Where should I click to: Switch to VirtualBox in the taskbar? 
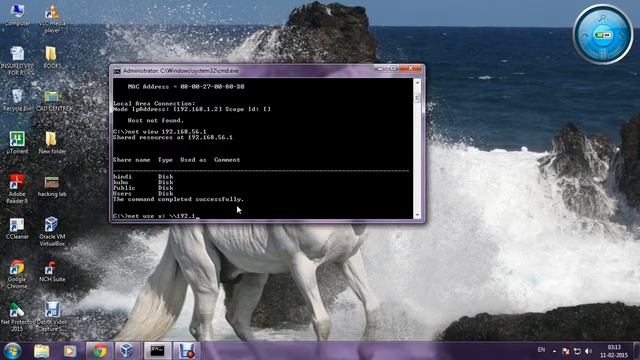click(127, 351)
